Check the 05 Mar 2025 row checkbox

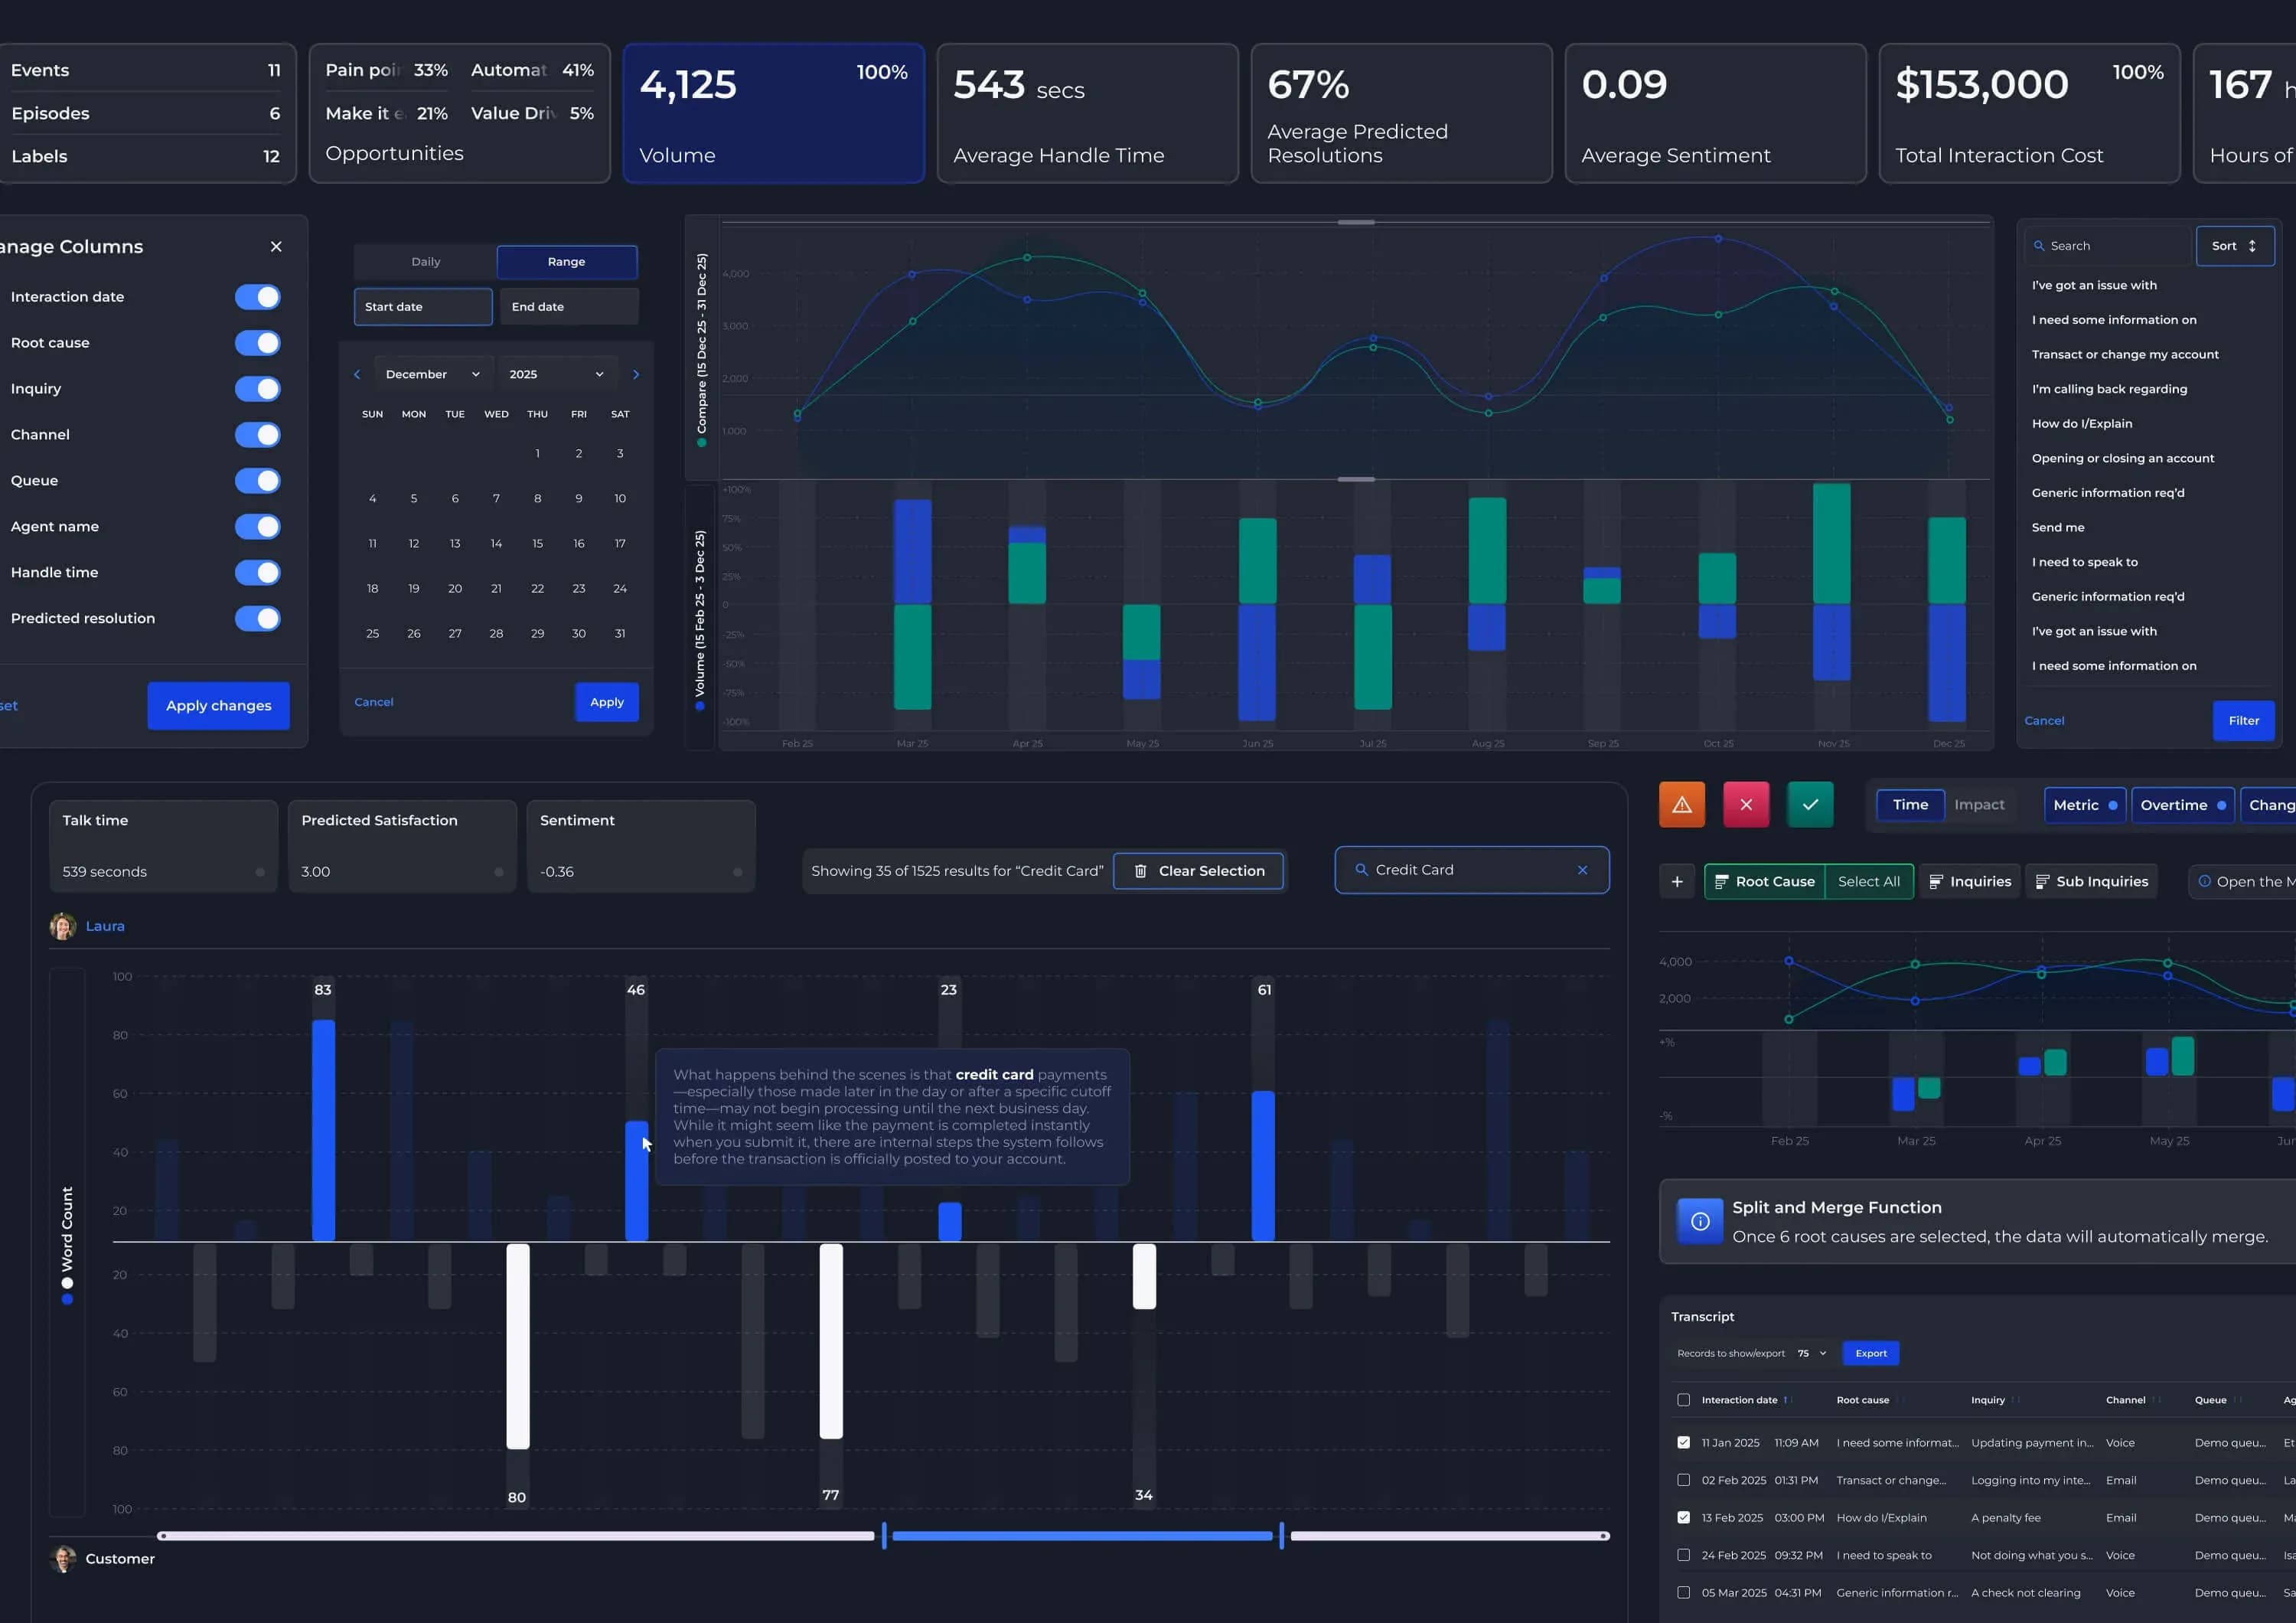point(1684,1593)
